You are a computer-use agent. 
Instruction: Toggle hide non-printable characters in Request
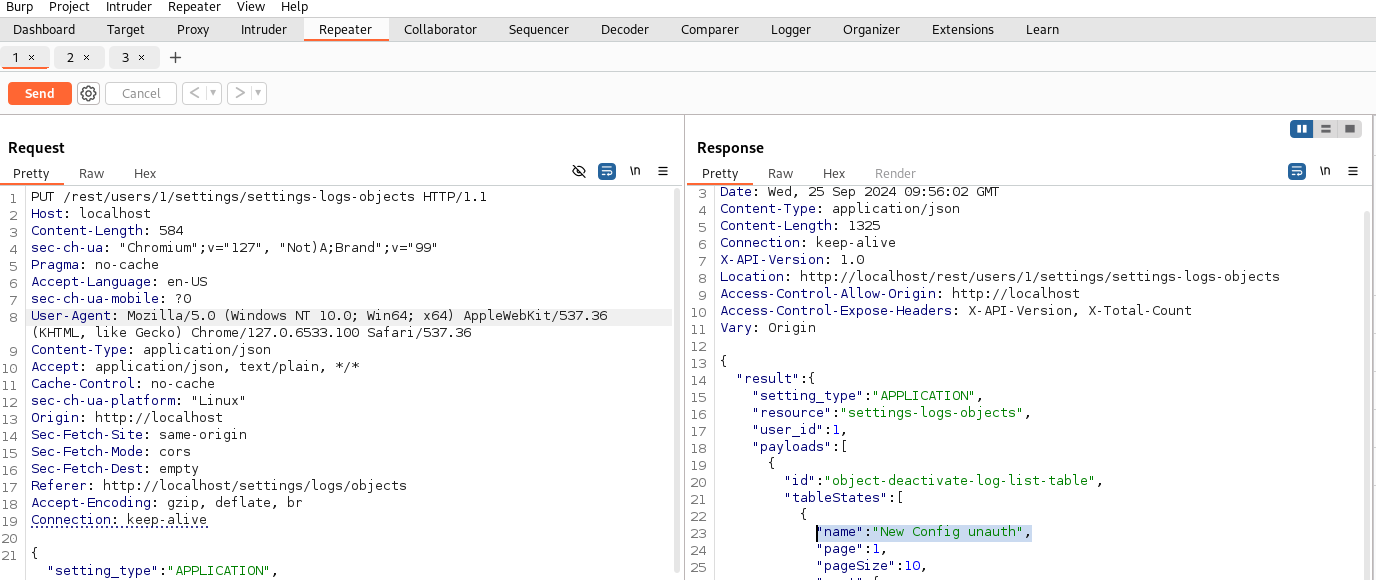coord(578,172)
